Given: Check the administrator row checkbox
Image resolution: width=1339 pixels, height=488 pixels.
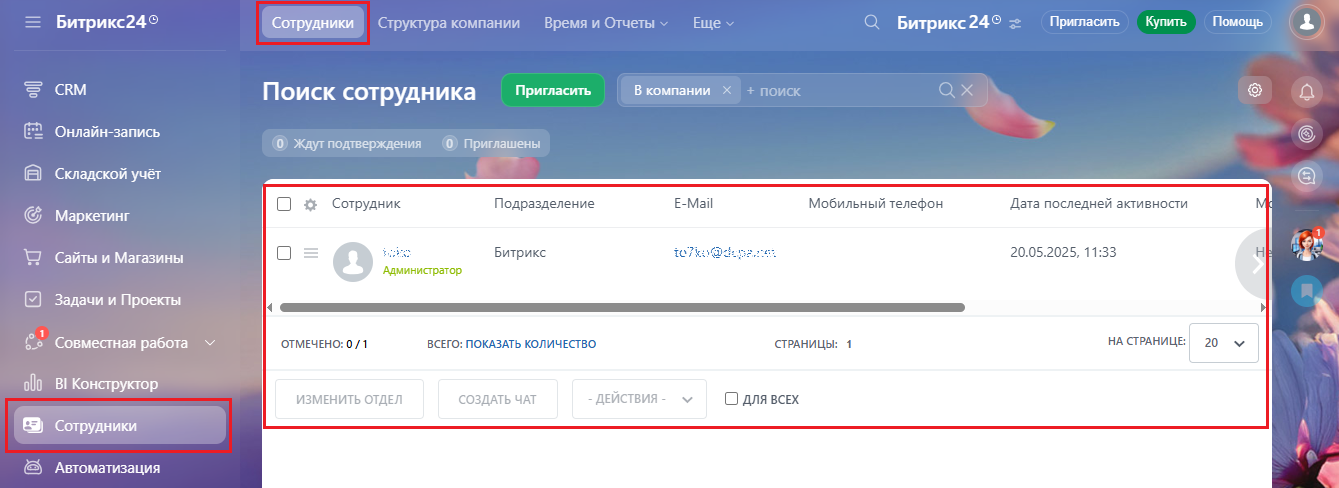Looking at the screenshot, I should tap(284, 253).
